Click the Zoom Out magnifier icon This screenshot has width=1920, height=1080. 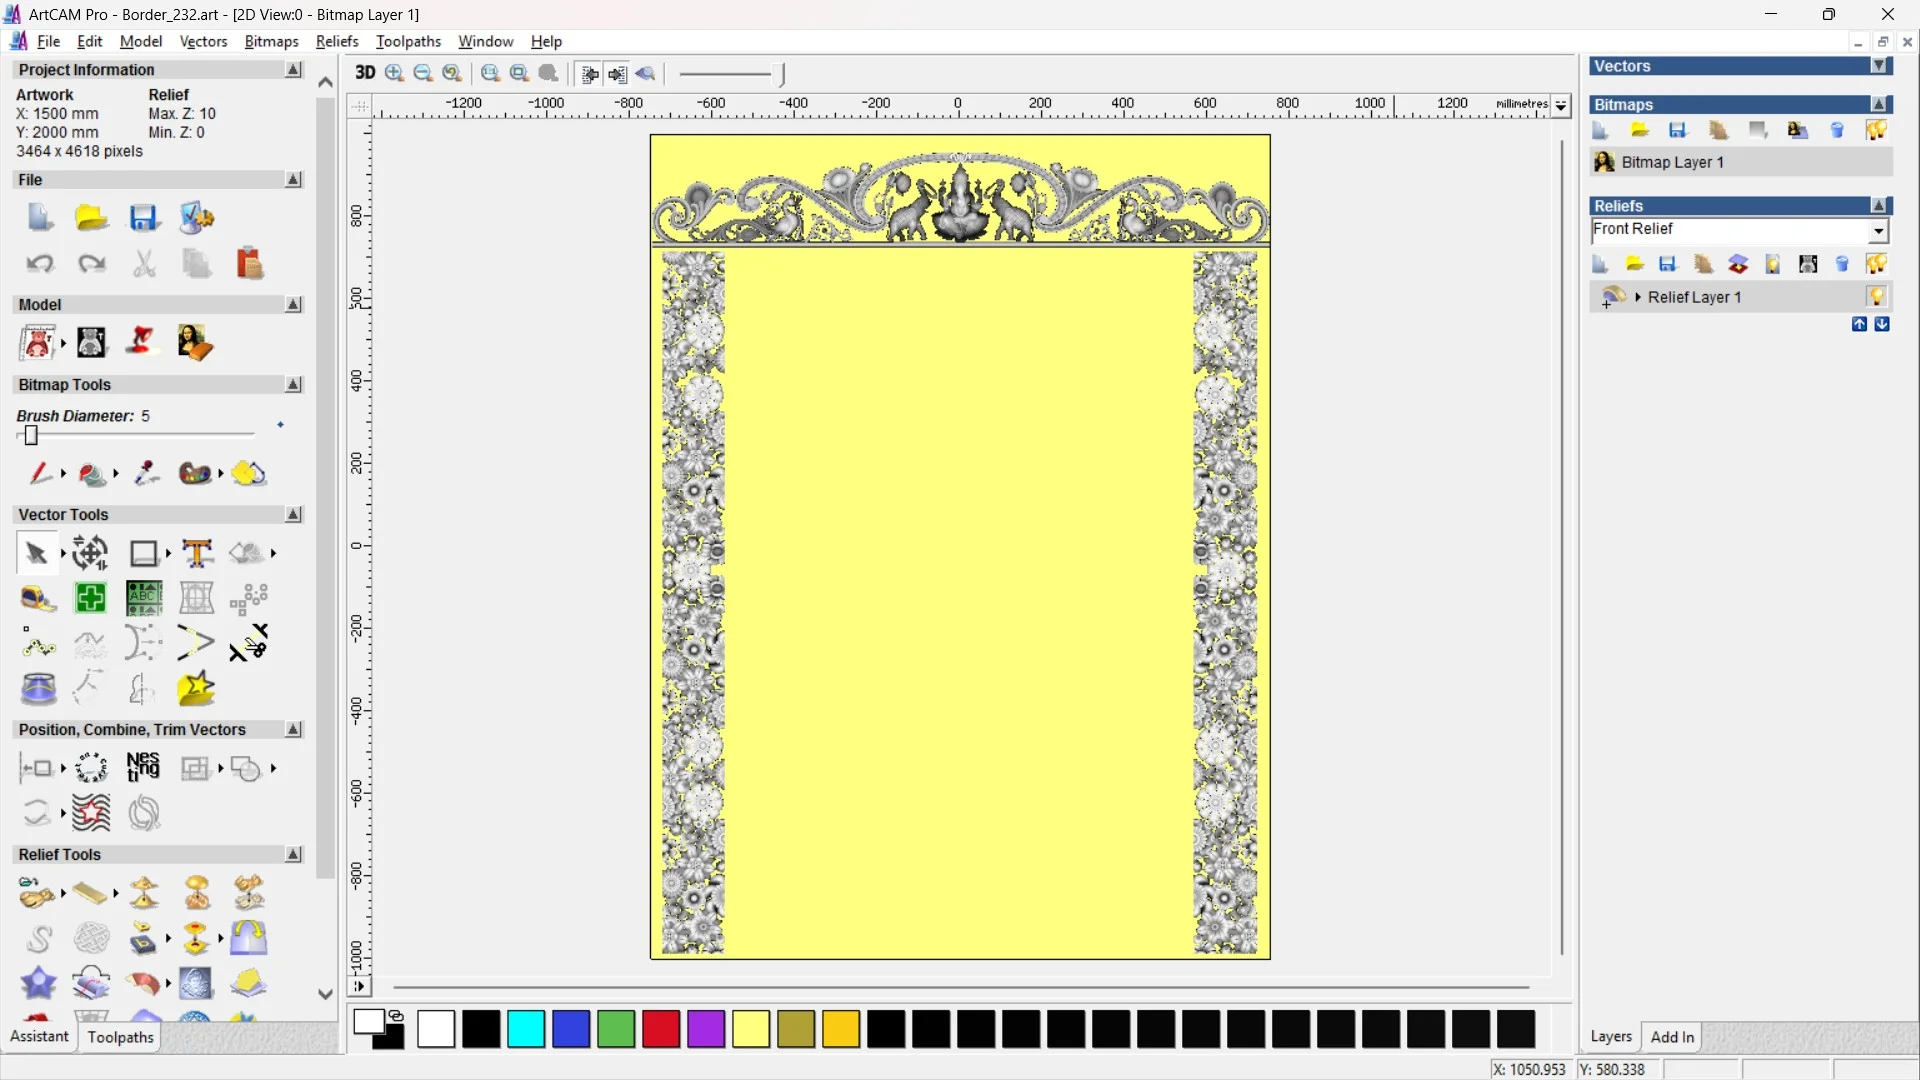click(x=423, y=72)
